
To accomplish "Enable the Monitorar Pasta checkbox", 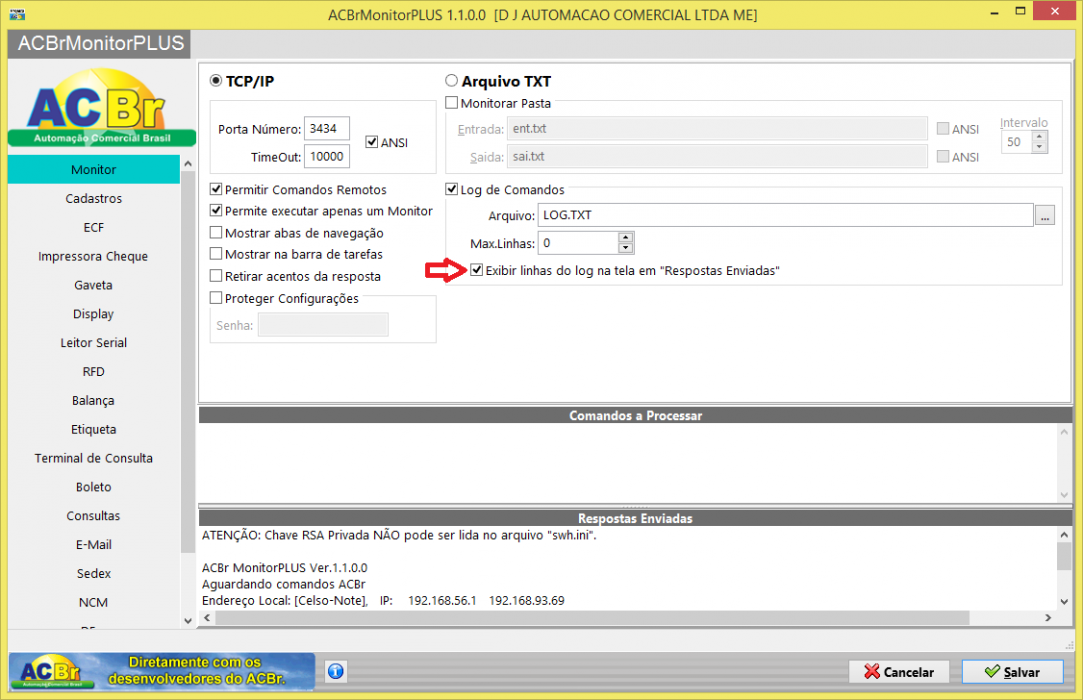I will pos(452,102).
